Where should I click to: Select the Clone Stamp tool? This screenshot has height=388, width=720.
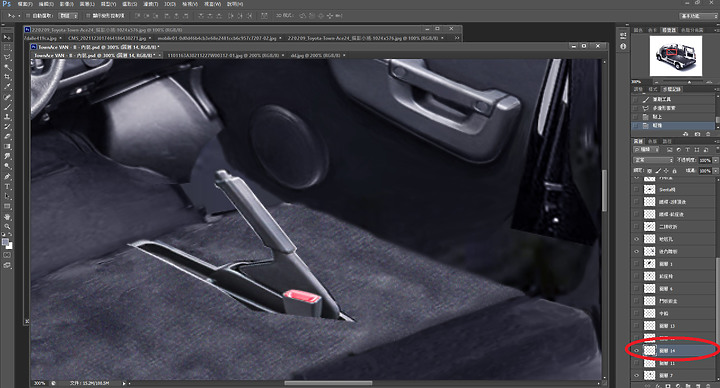pyautogui.click(x=7, y=117)
